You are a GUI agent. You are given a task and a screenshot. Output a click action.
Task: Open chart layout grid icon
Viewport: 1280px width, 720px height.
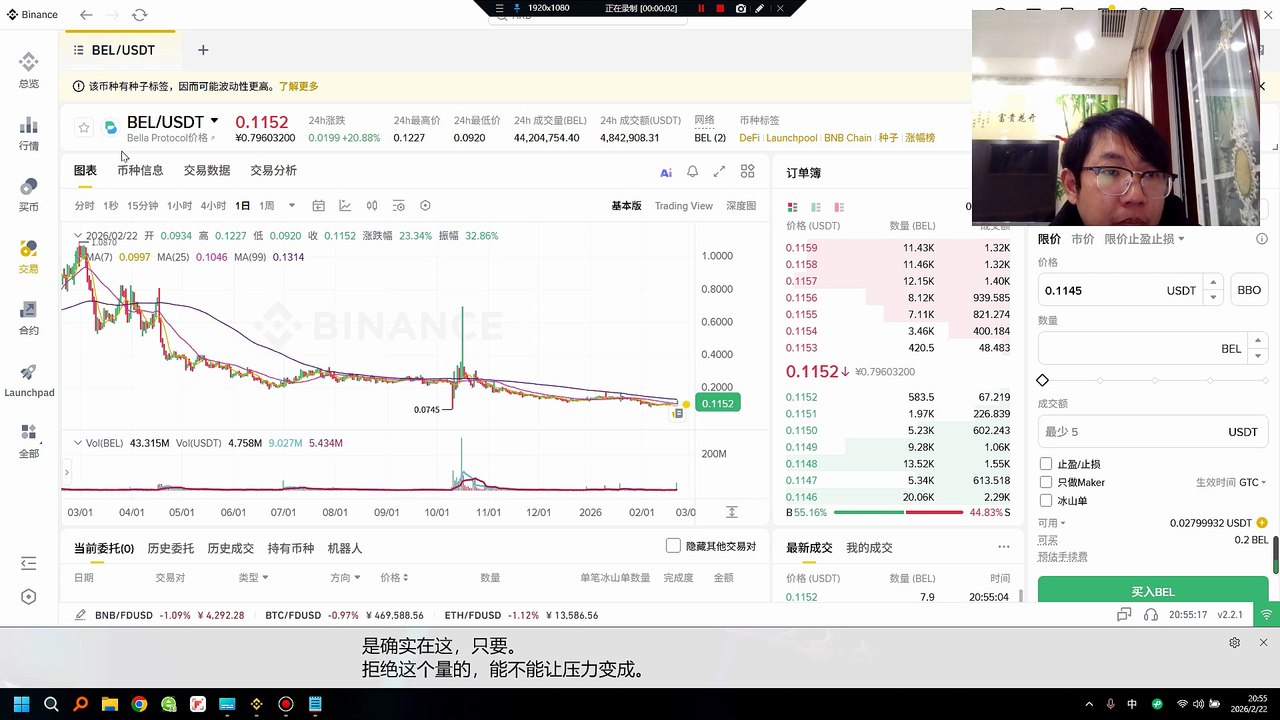click(747, 172)
